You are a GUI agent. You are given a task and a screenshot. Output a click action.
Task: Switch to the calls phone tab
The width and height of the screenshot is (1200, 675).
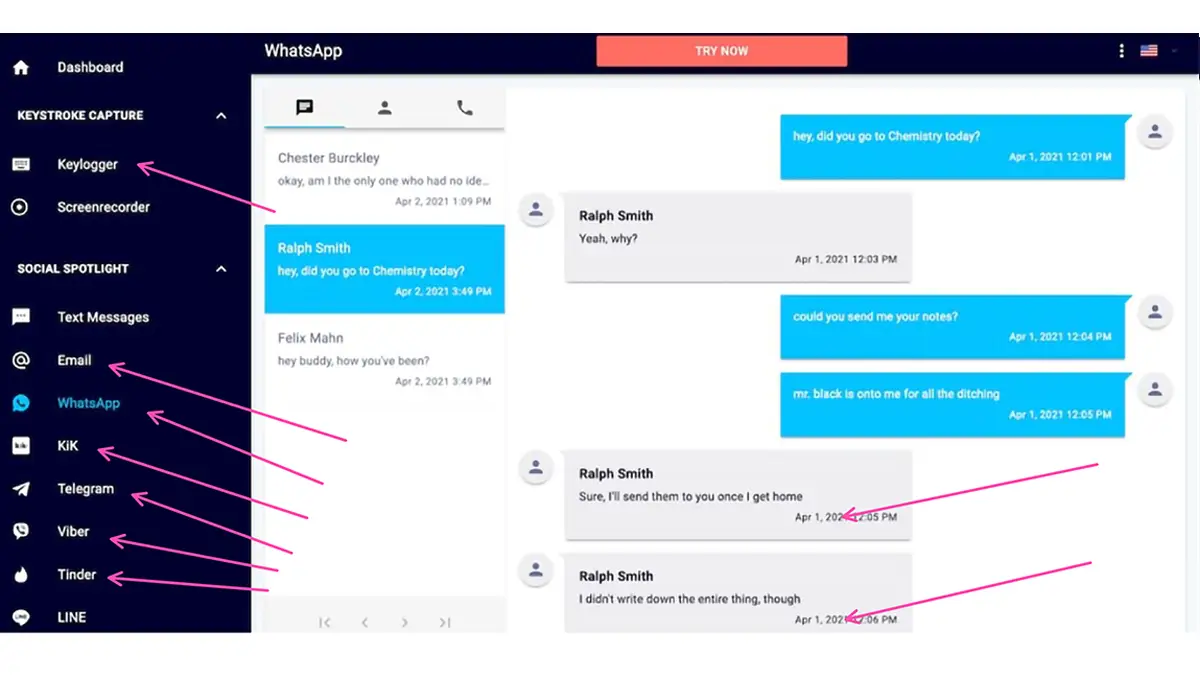pos(465,108)
